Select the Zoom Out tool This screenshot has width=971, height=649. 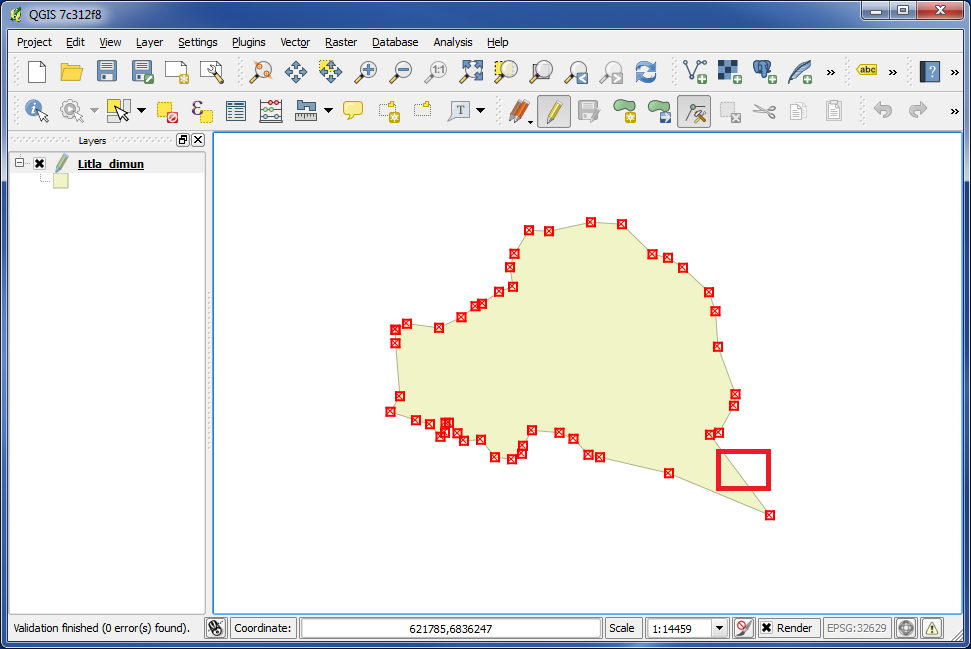point(401,72)
